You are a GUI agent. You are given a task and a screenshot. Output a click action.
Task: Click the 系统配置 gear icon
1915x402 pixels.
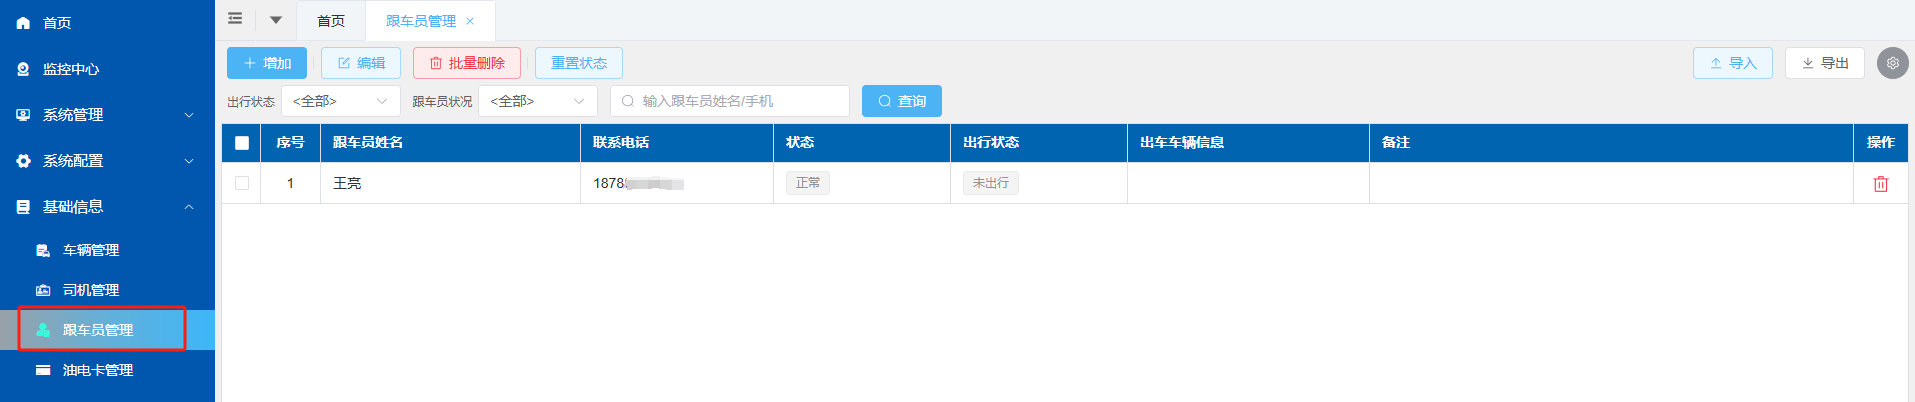pos(23,161)
